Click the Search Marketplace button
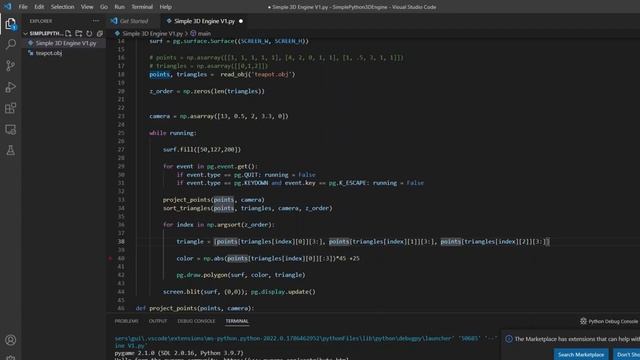 (x=581, y=354)
